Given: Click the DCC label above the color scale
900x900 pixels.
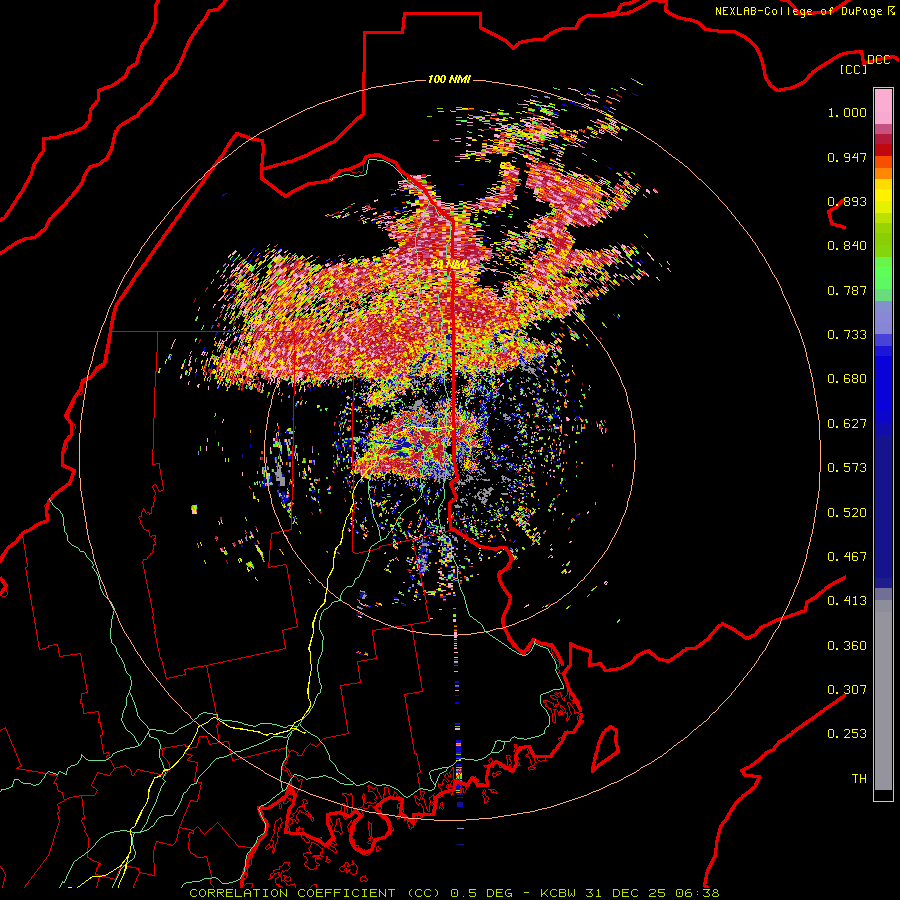Looking at the screenshot, I should pos(879,59).
